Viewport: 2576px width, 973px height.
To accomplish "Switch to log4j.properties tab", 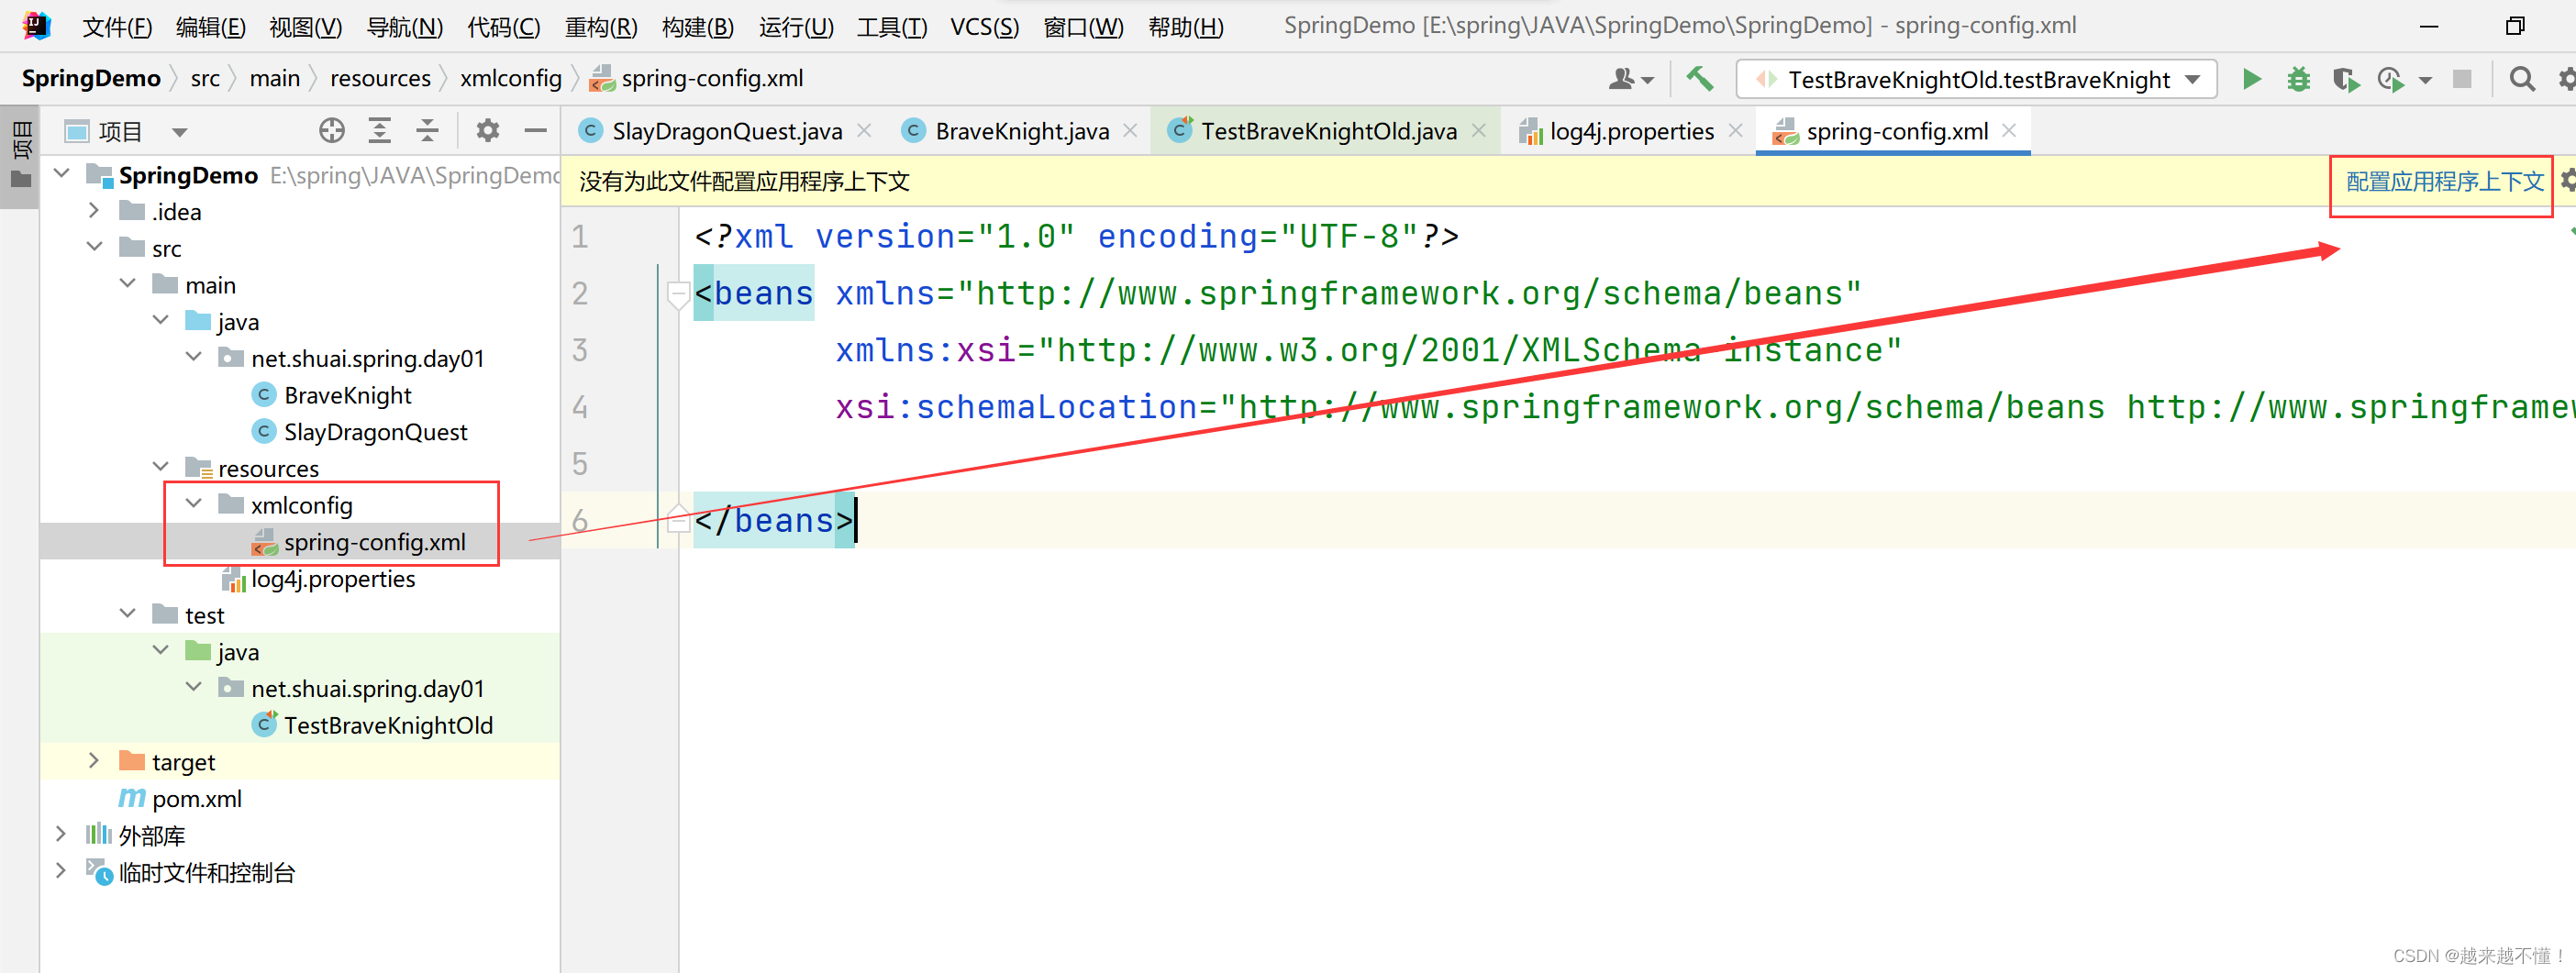I will [1631, 131].
